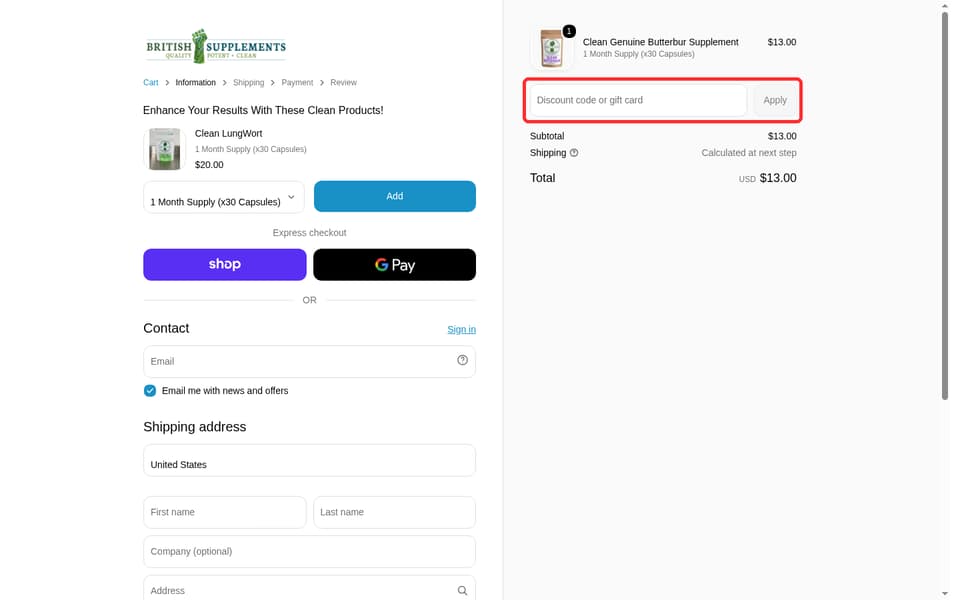Viewport: 960px width, 600px height.
Task: Click the Calculated at next step text
Action: coord(749,153)
